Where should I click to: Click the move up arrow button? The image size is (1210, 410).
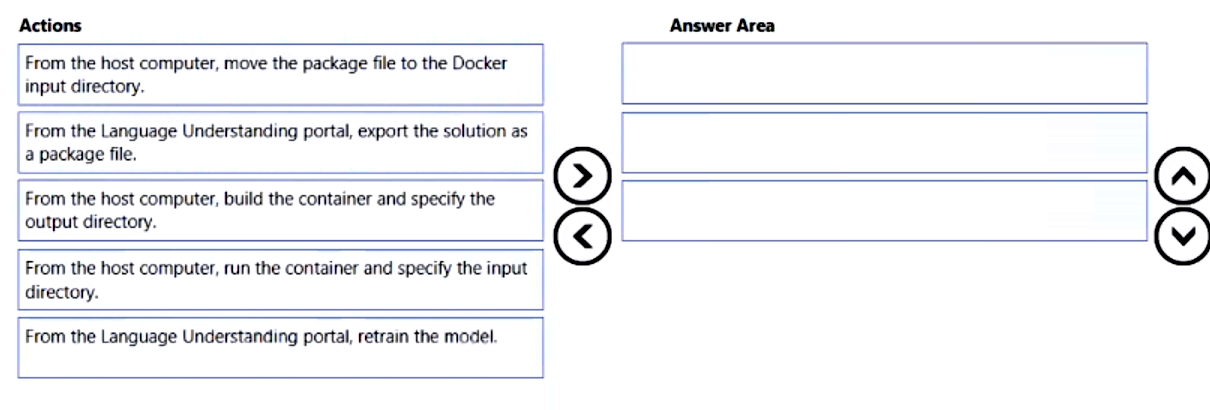[1181, 175]
